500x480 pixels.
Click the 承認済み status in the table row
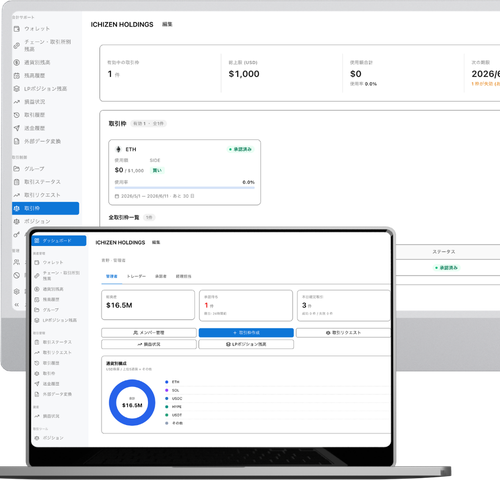(x=447, y=268)
